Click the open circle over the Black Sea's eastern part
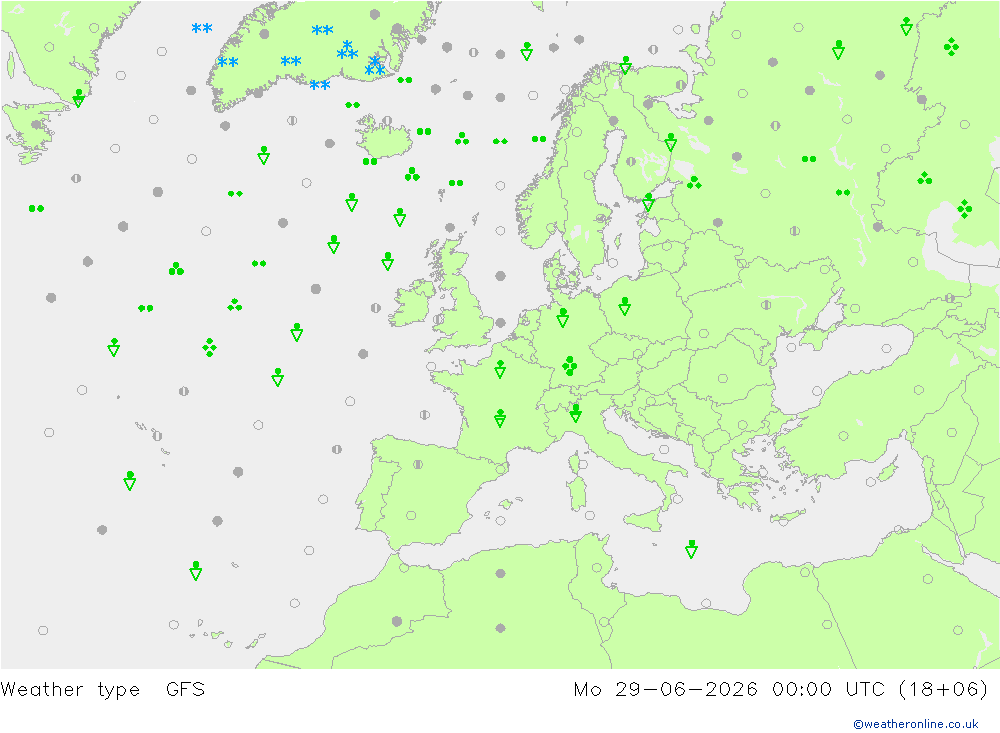1000x733 pixels. [886, 348]
